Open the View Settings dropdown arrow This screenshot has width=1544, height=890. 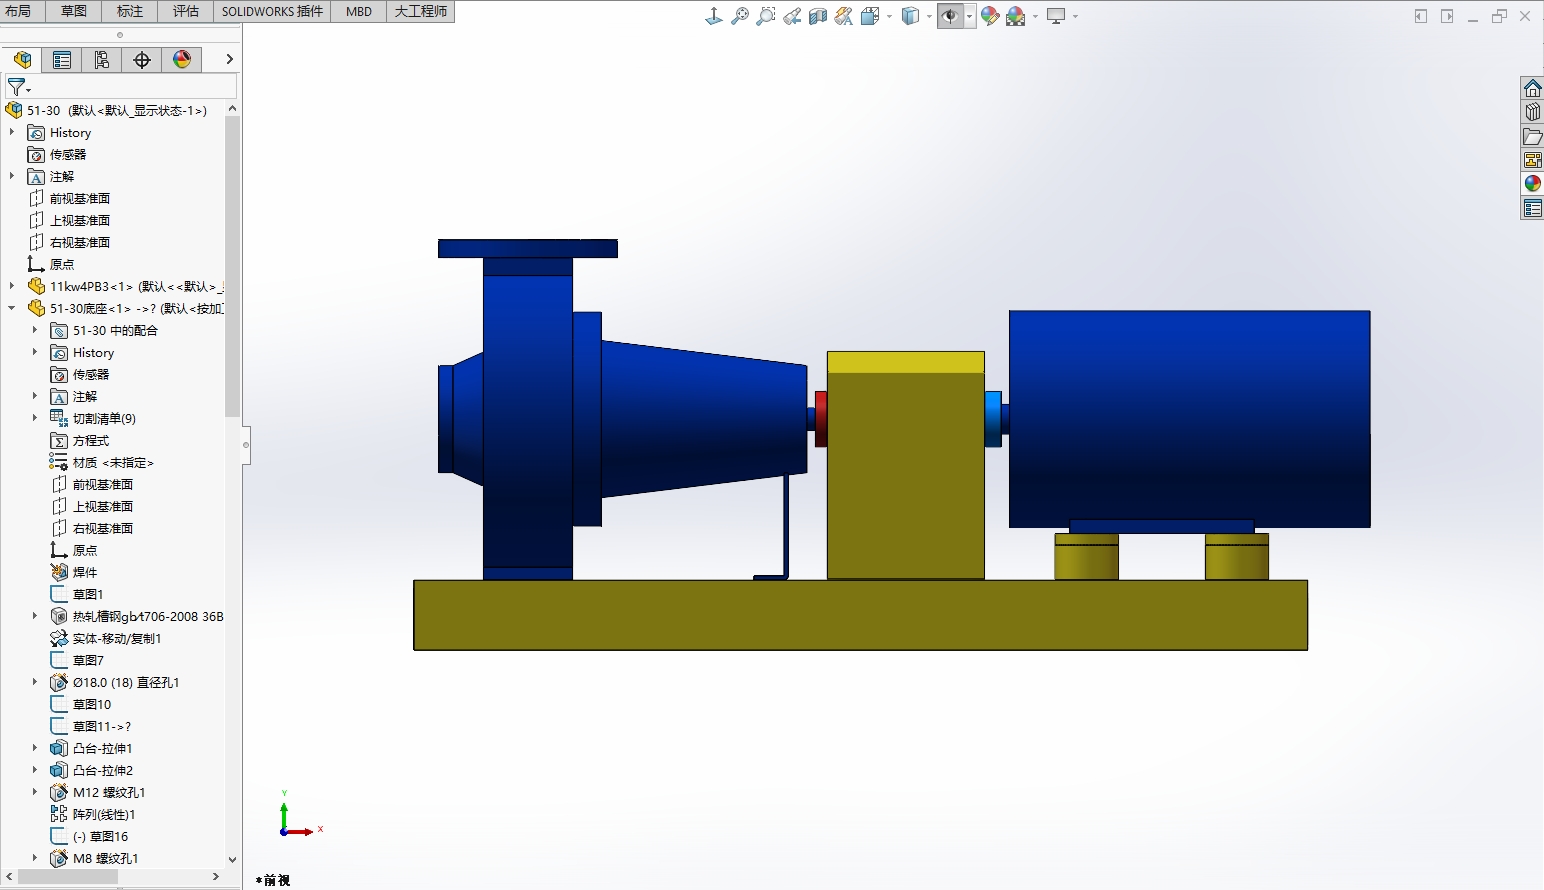click(x=1075, y=16)
